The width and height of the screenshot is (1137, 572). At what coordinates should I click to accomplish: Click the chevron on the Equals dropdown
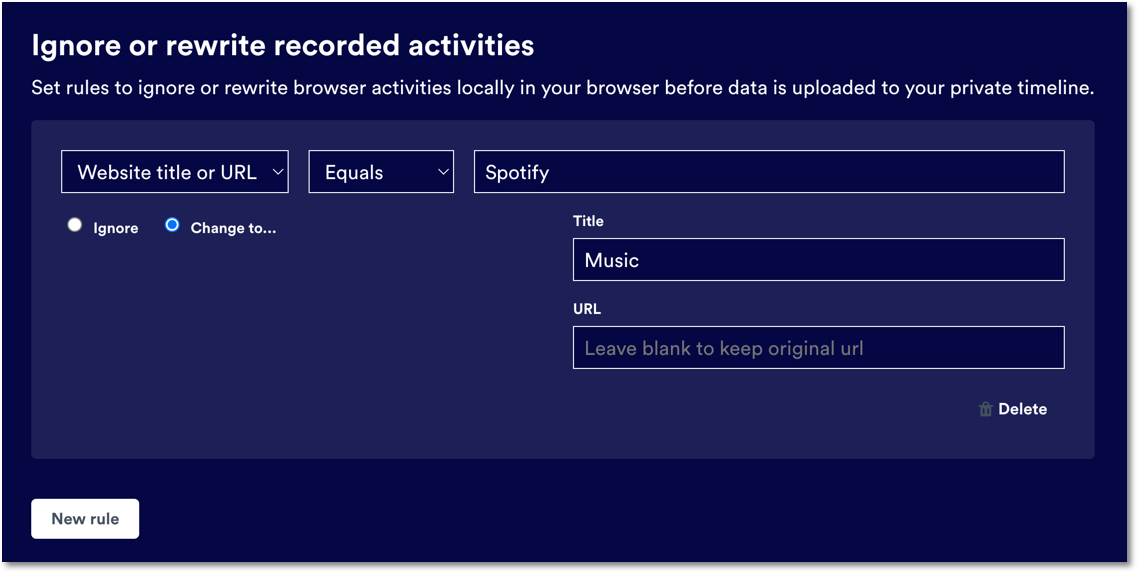(443, 172)
